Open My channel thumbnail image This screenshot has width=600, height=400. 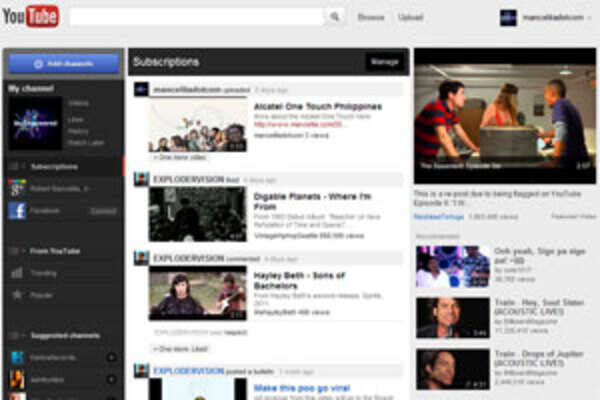35,123
